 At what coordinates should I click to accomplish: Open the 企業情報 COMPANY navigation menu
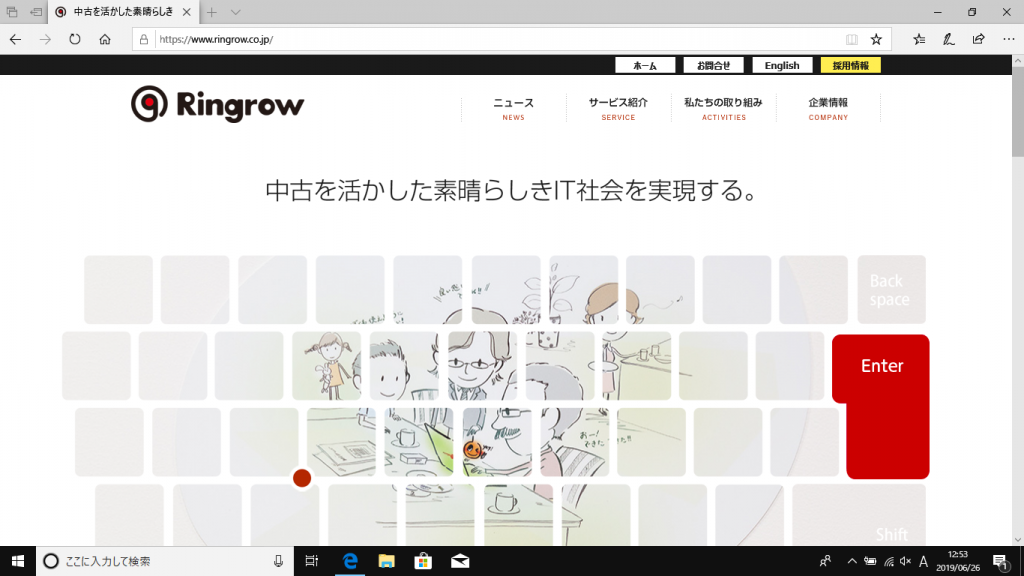tap(828, 104)
